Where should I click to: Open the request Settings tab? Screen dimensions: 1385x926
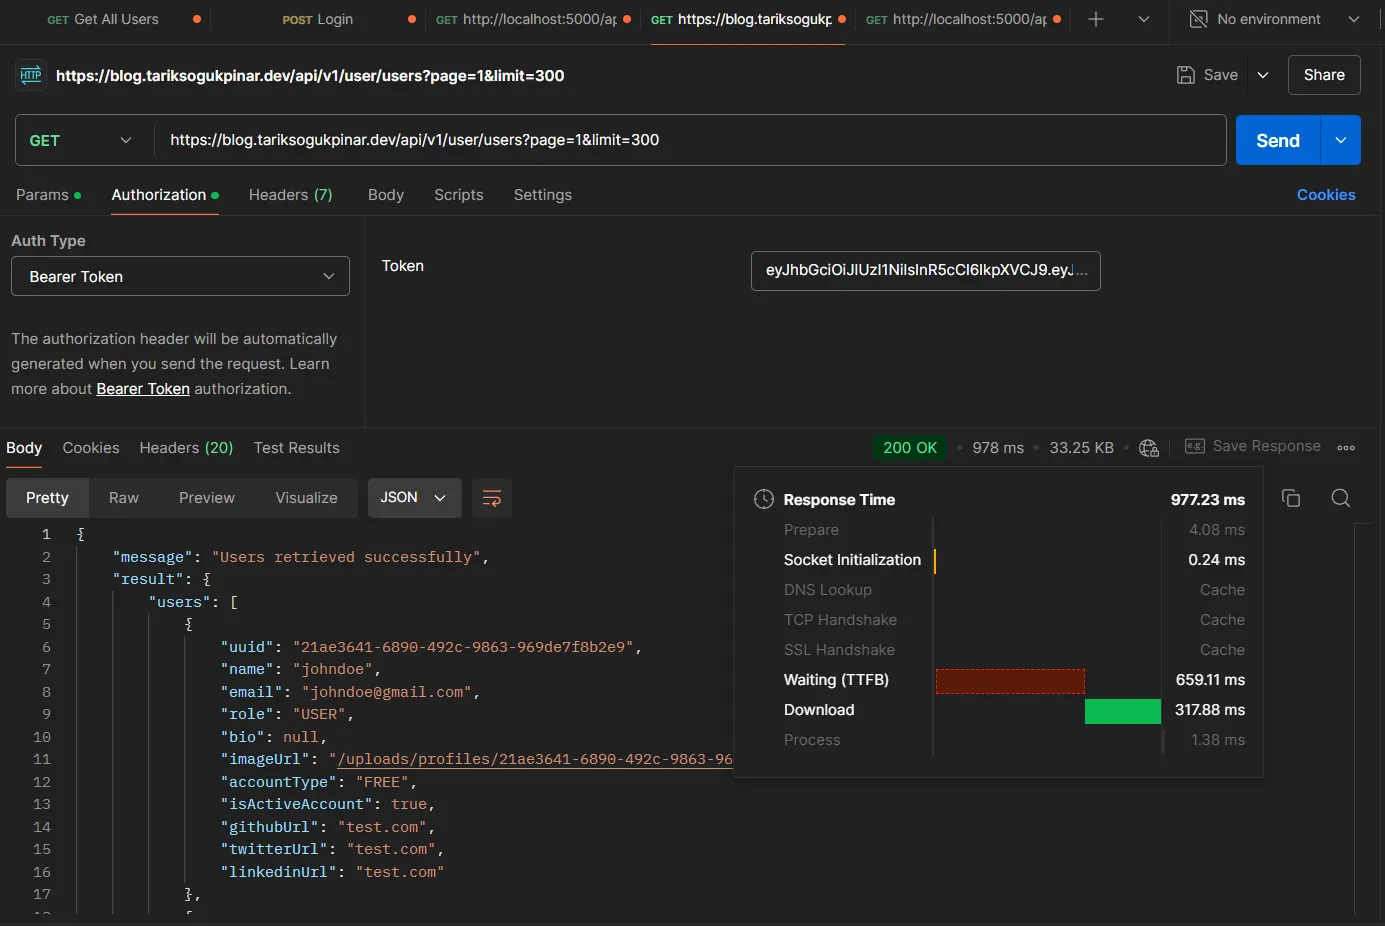pyautogui.click(x=543, y=195)
